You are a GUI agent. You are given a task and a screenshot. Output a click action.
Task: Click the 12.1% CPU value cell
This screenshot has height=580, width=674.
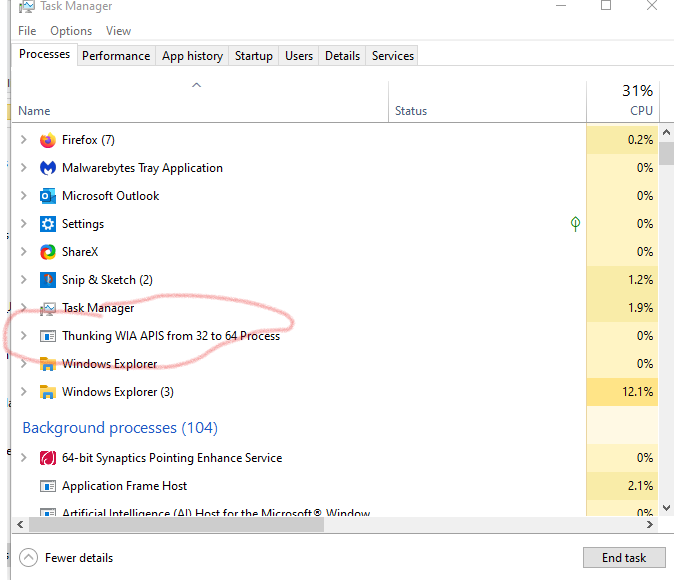[622, 392]
